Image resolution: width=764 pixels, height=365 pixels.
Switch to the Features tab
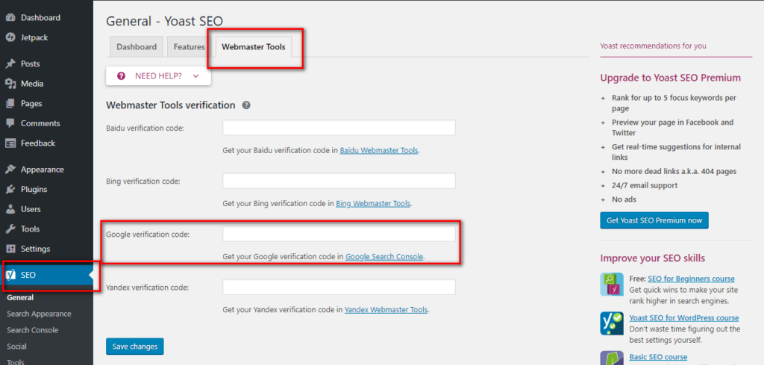pos(189,47)
